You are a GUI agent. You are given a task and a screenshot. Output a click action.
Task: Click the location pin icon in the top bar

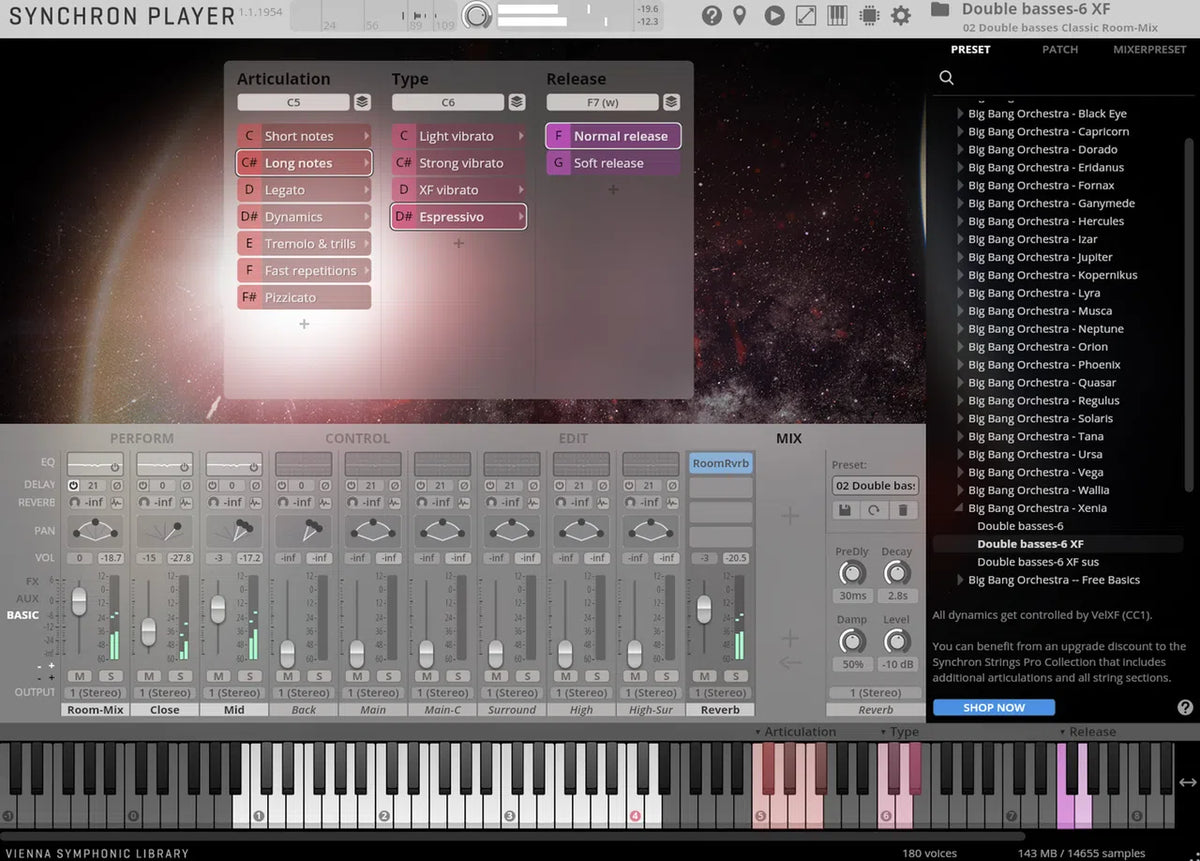740,15
